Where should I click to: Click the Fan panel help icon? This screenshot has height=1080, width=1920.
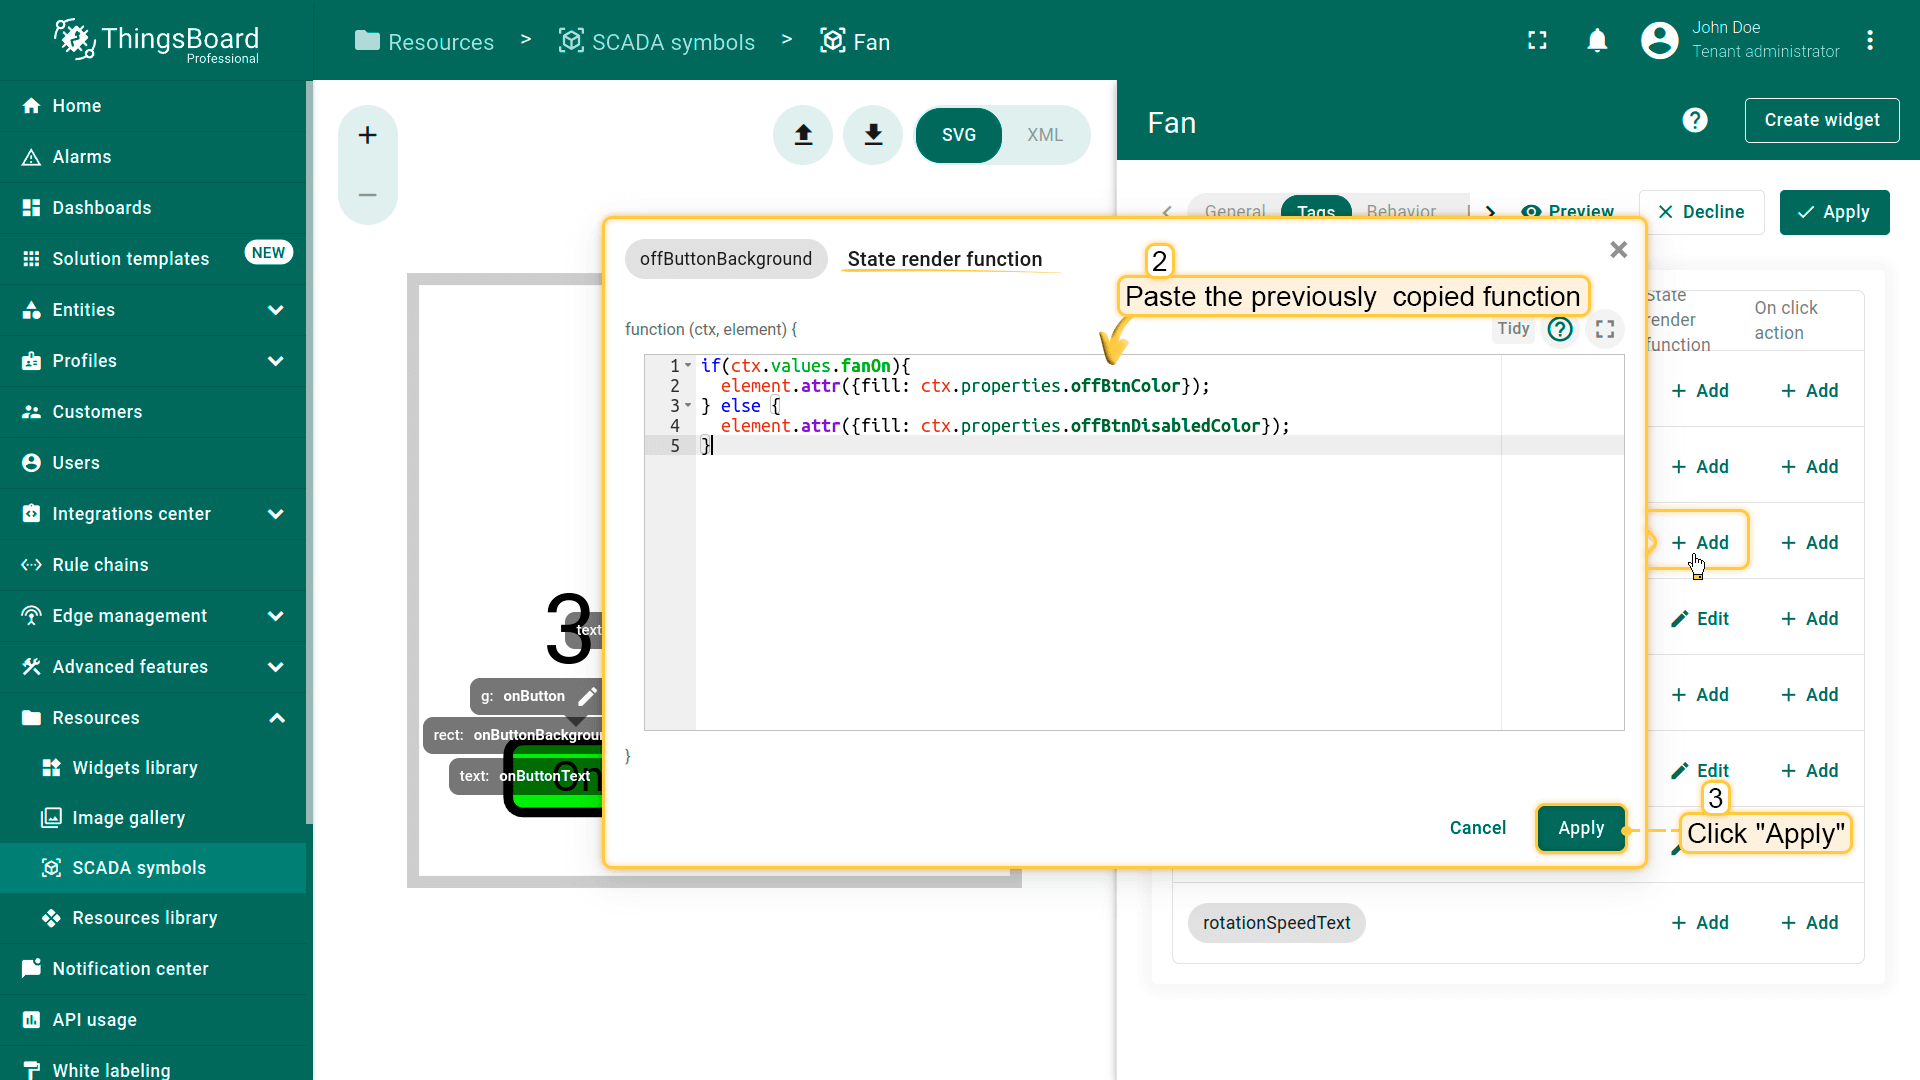(x=1694, y=121)
